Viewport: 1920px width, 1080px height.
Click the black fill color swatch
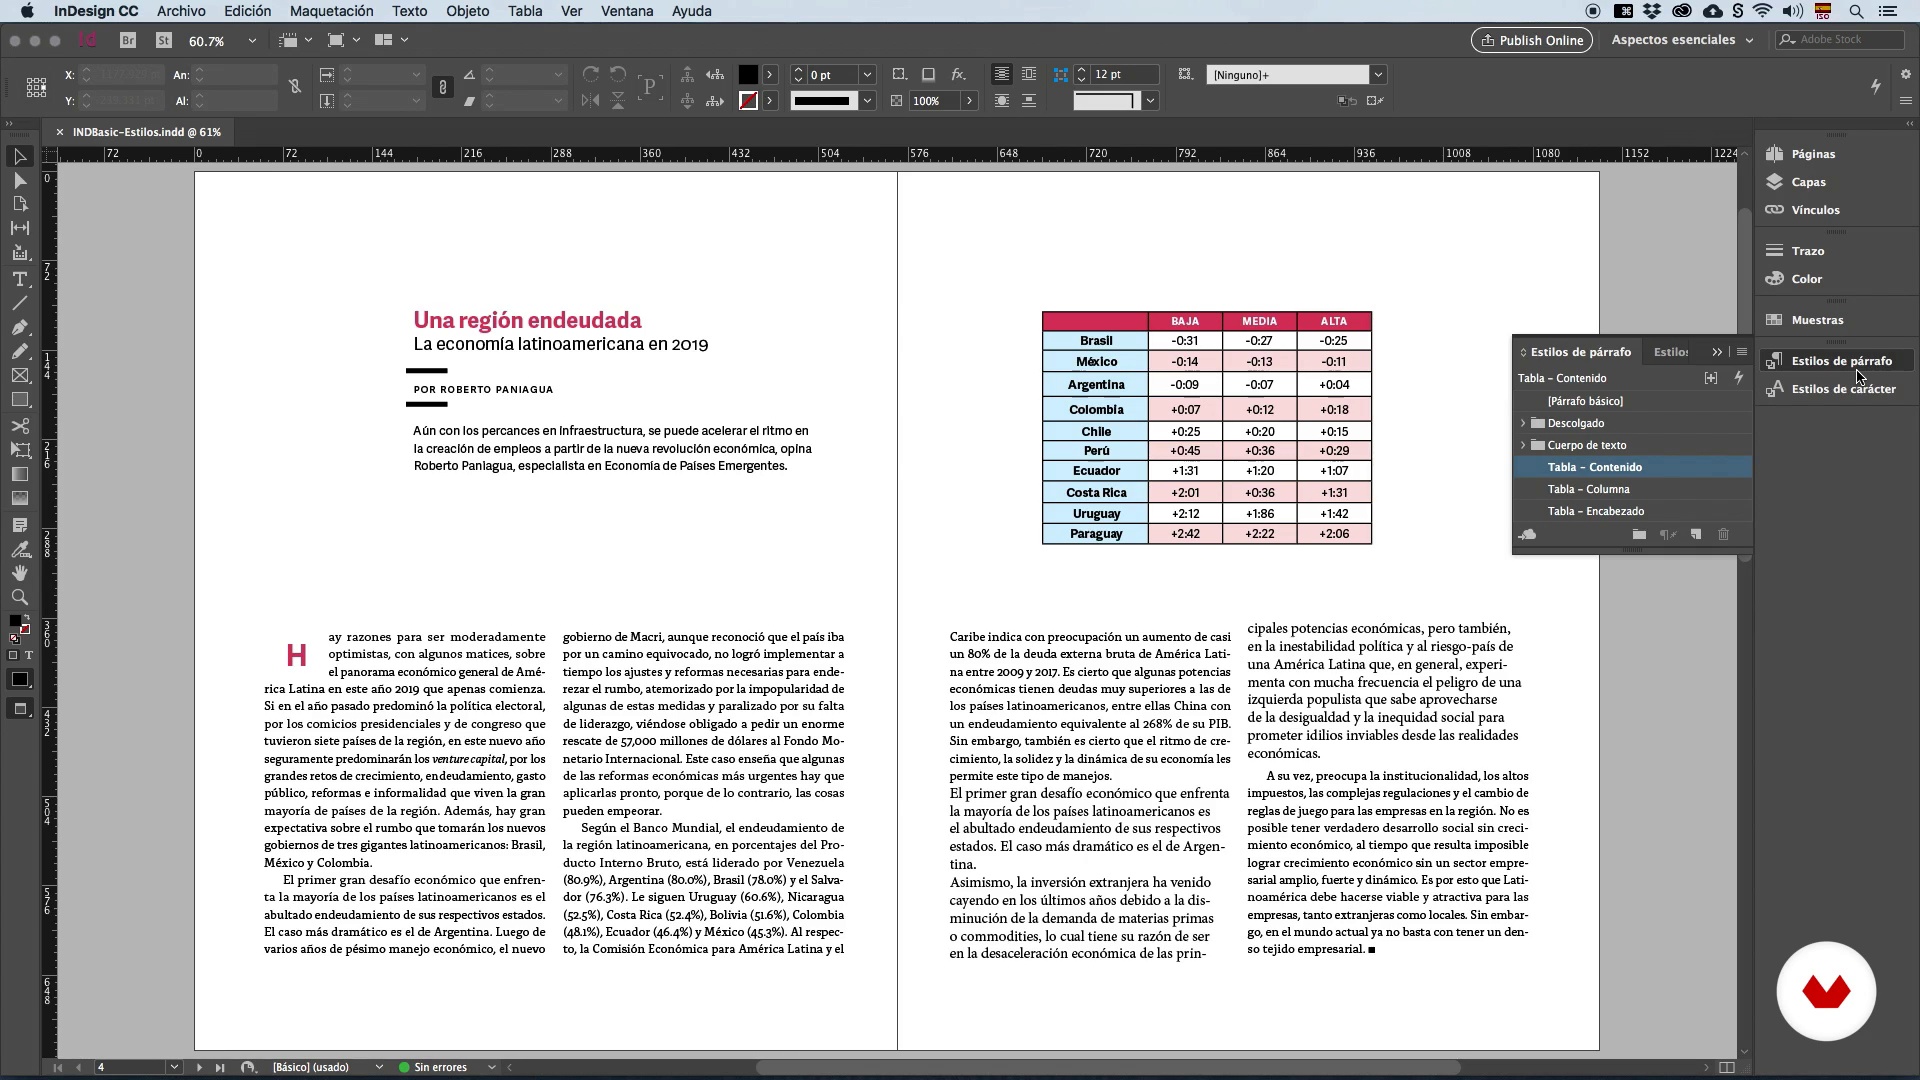tap(747, 75)
